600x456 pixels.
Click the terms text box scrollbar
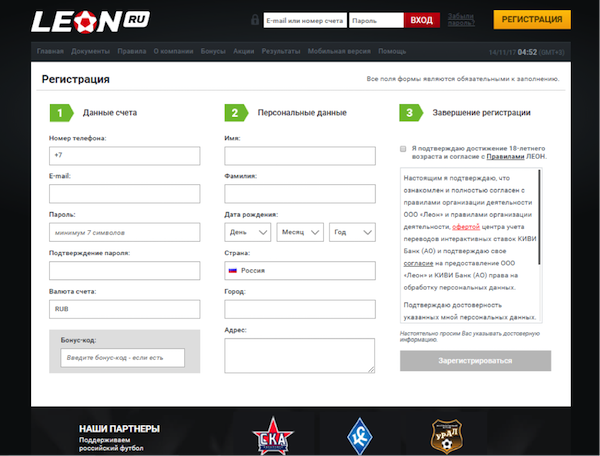pos(541,215)
